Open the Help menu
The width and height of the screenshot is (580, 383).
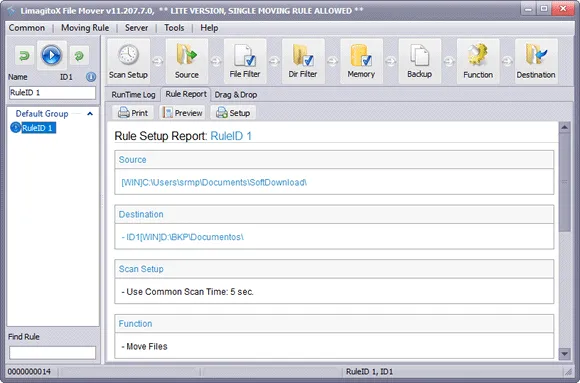click(209, 28)
